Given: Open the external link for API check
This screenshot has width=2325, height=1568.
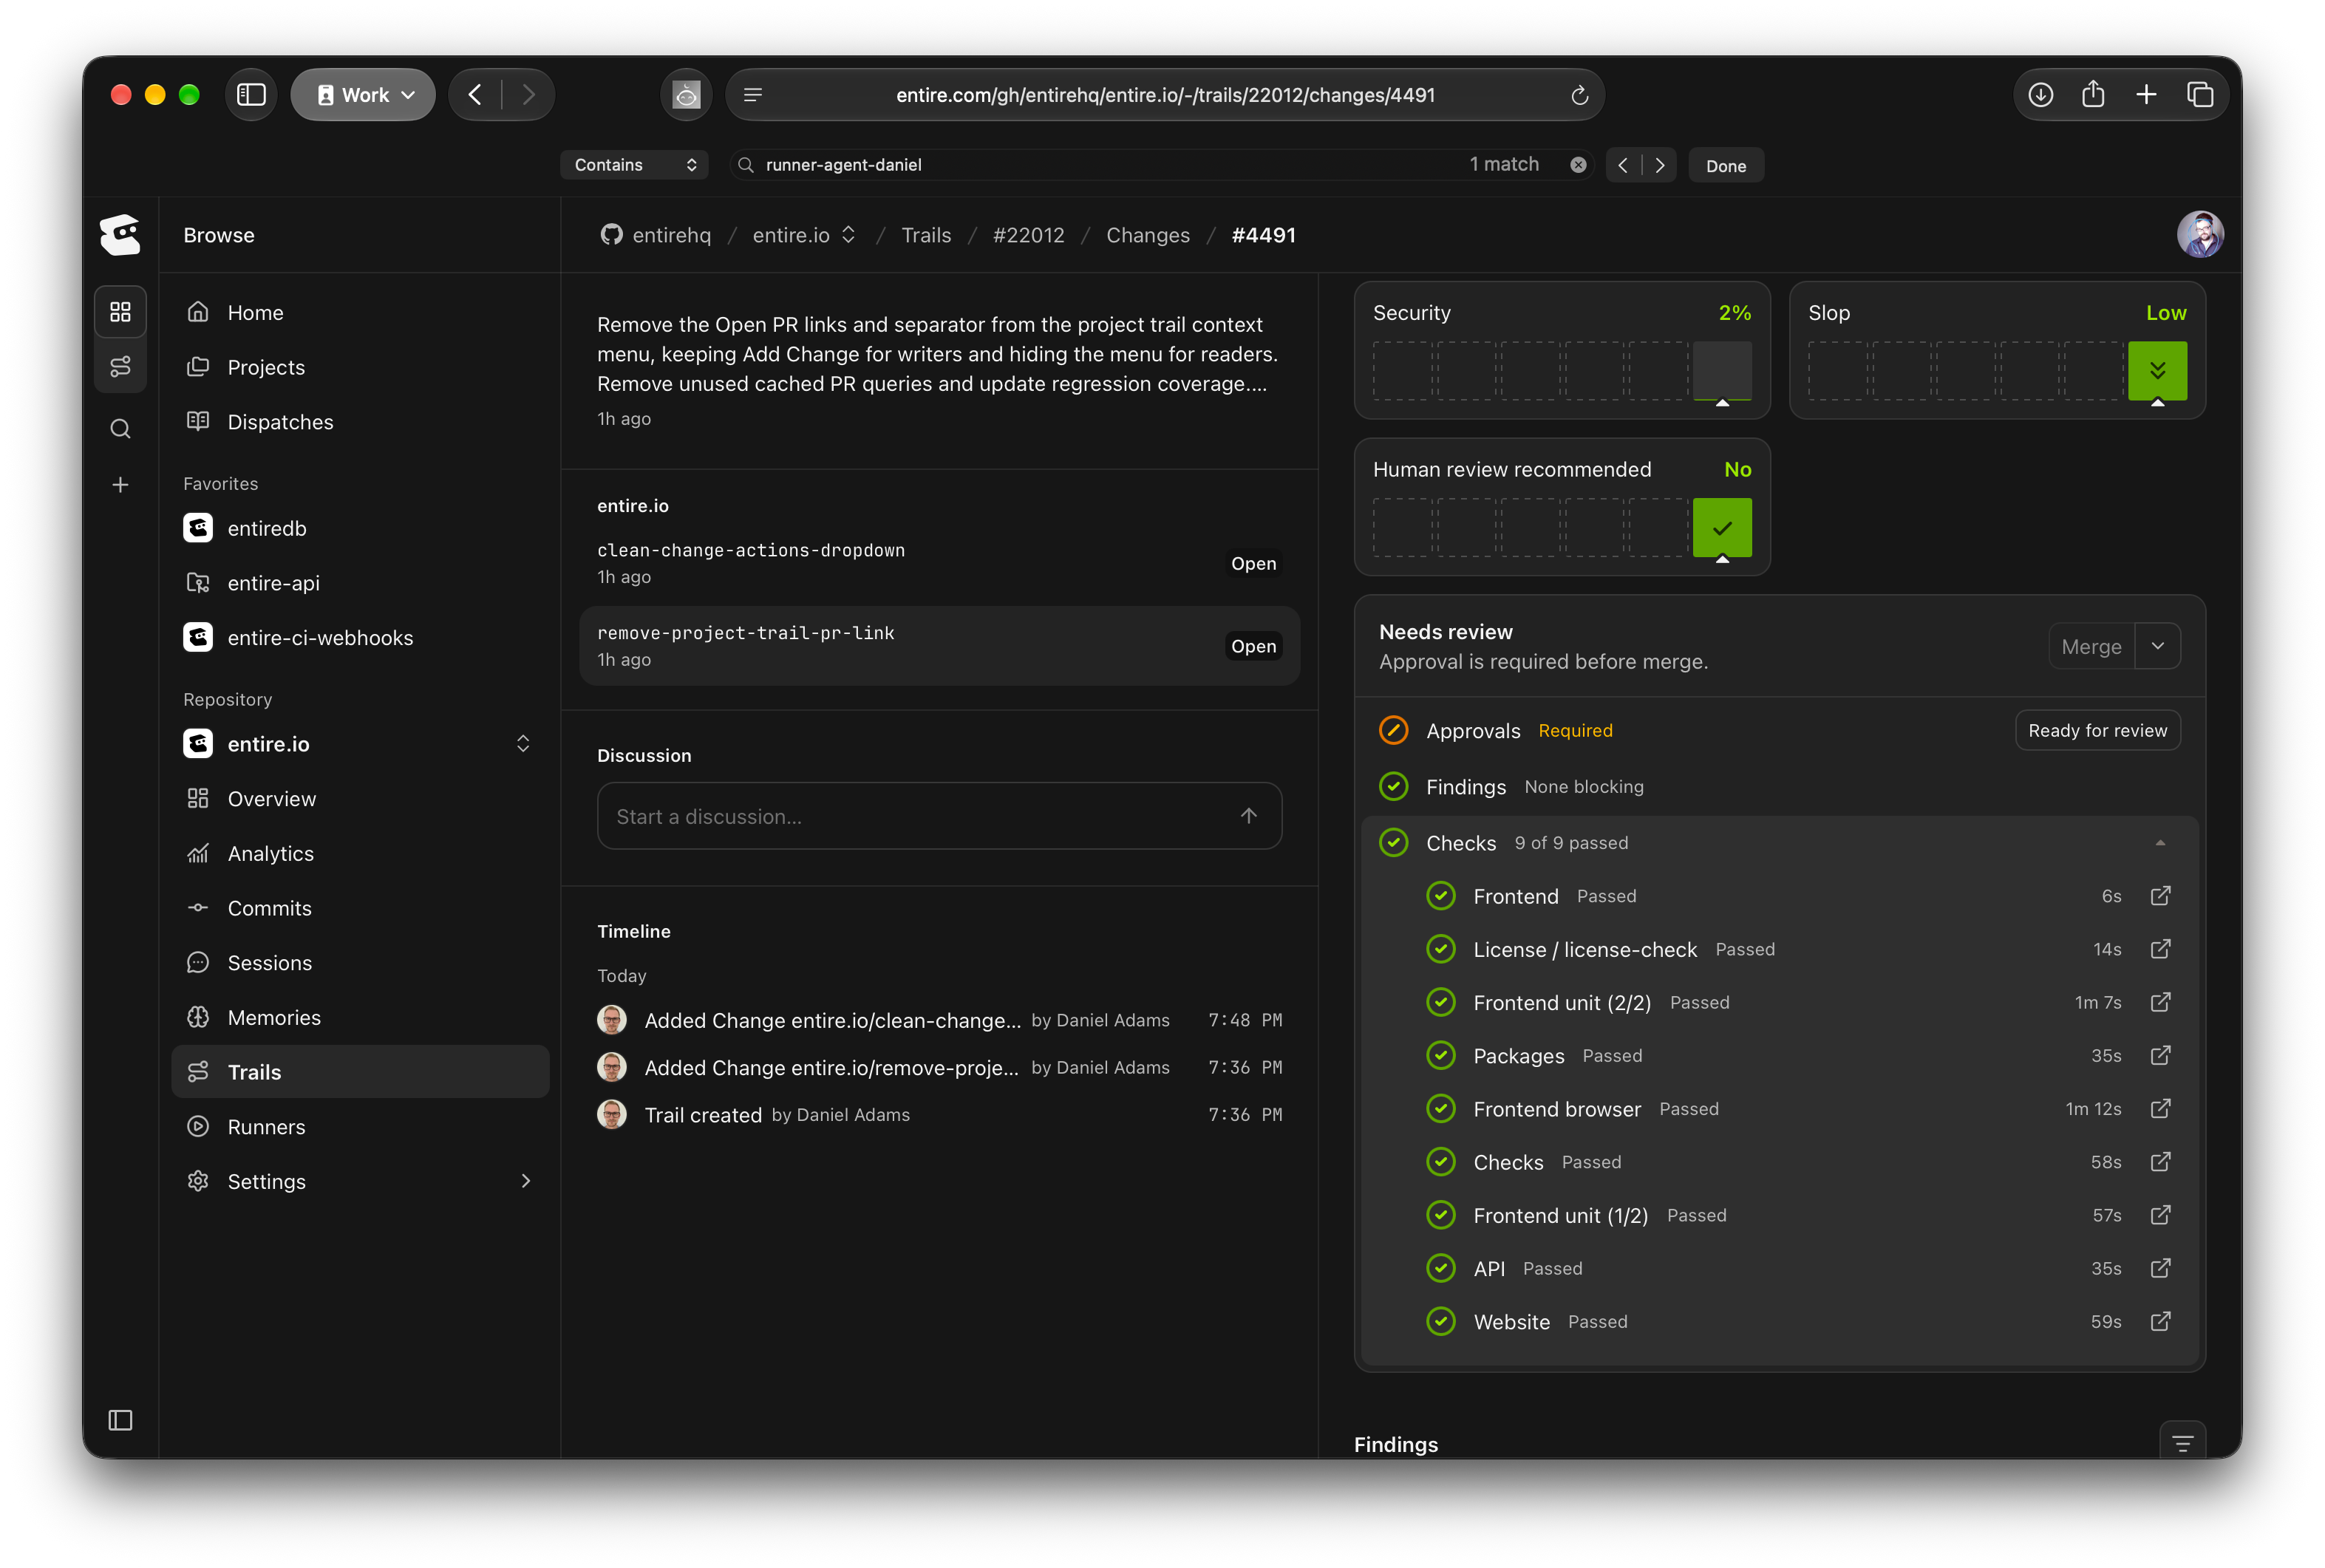Looking at the screenshot, I should click(x=2160, y=1268).
